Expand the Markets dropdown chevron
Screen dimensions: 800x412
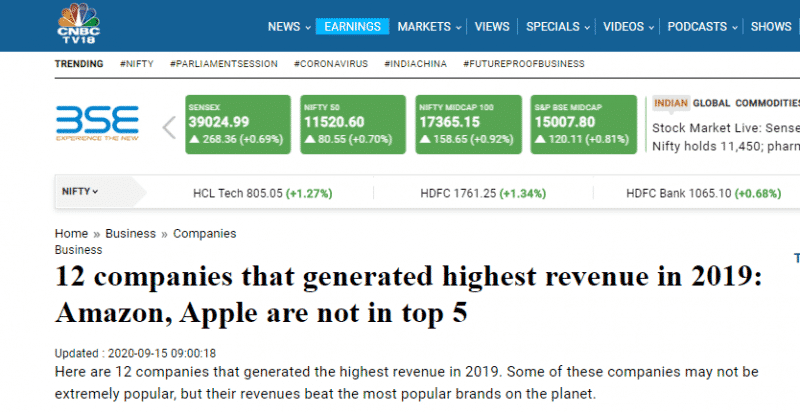[459, 28]
